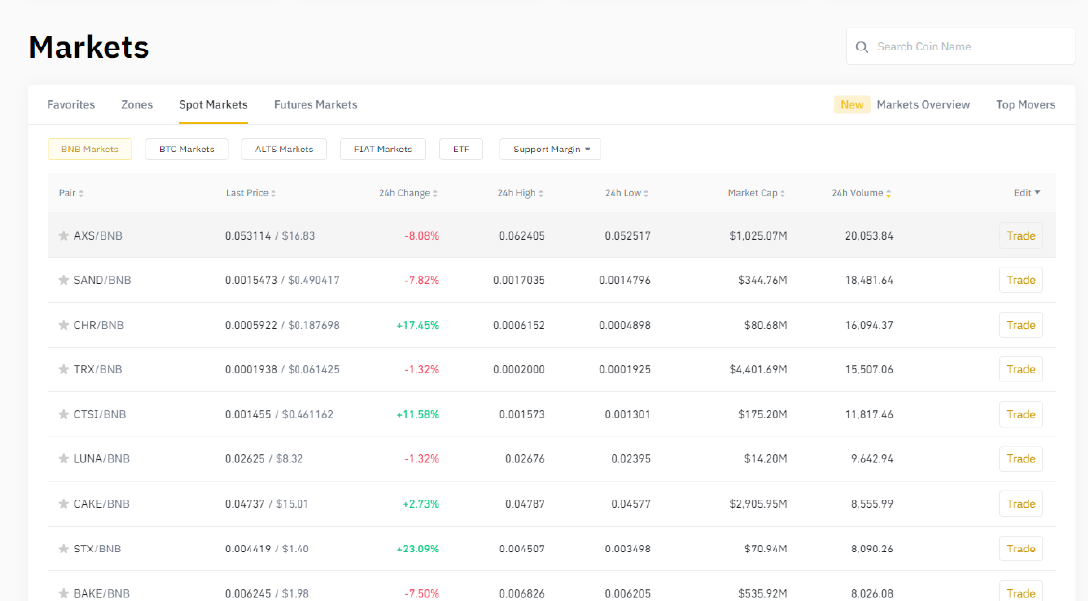This screenshot has width=1088, height=601.
Task: Click the +17.45% change value
Action: (x=418, y=325)
